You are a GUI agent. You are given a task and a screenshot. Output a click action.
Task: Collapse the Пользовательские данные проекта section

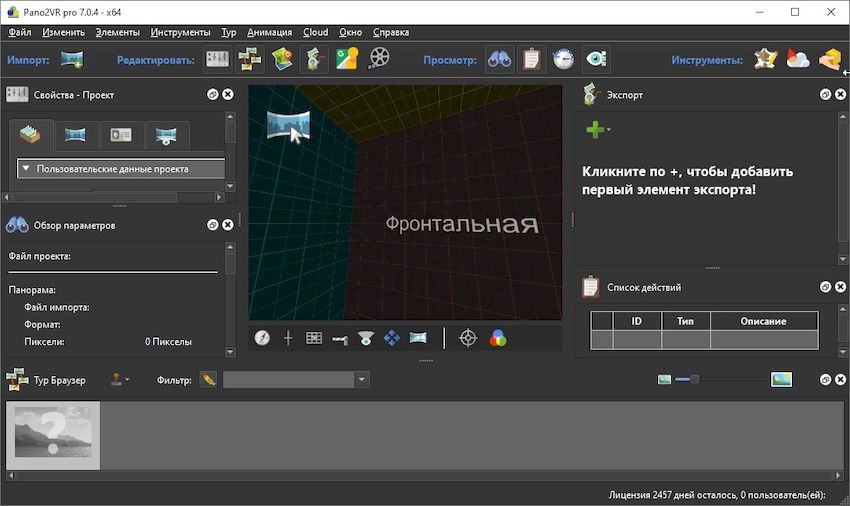point(25,169)
